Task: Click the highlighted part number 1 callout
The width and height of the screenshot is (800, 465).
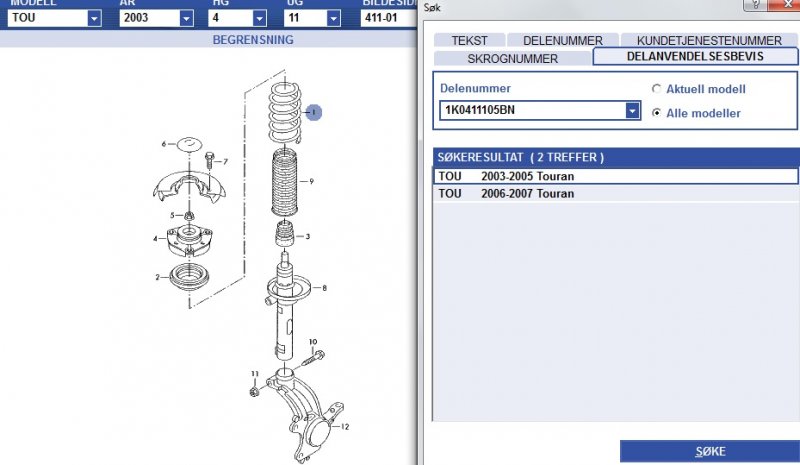Action: pos(314,114)
